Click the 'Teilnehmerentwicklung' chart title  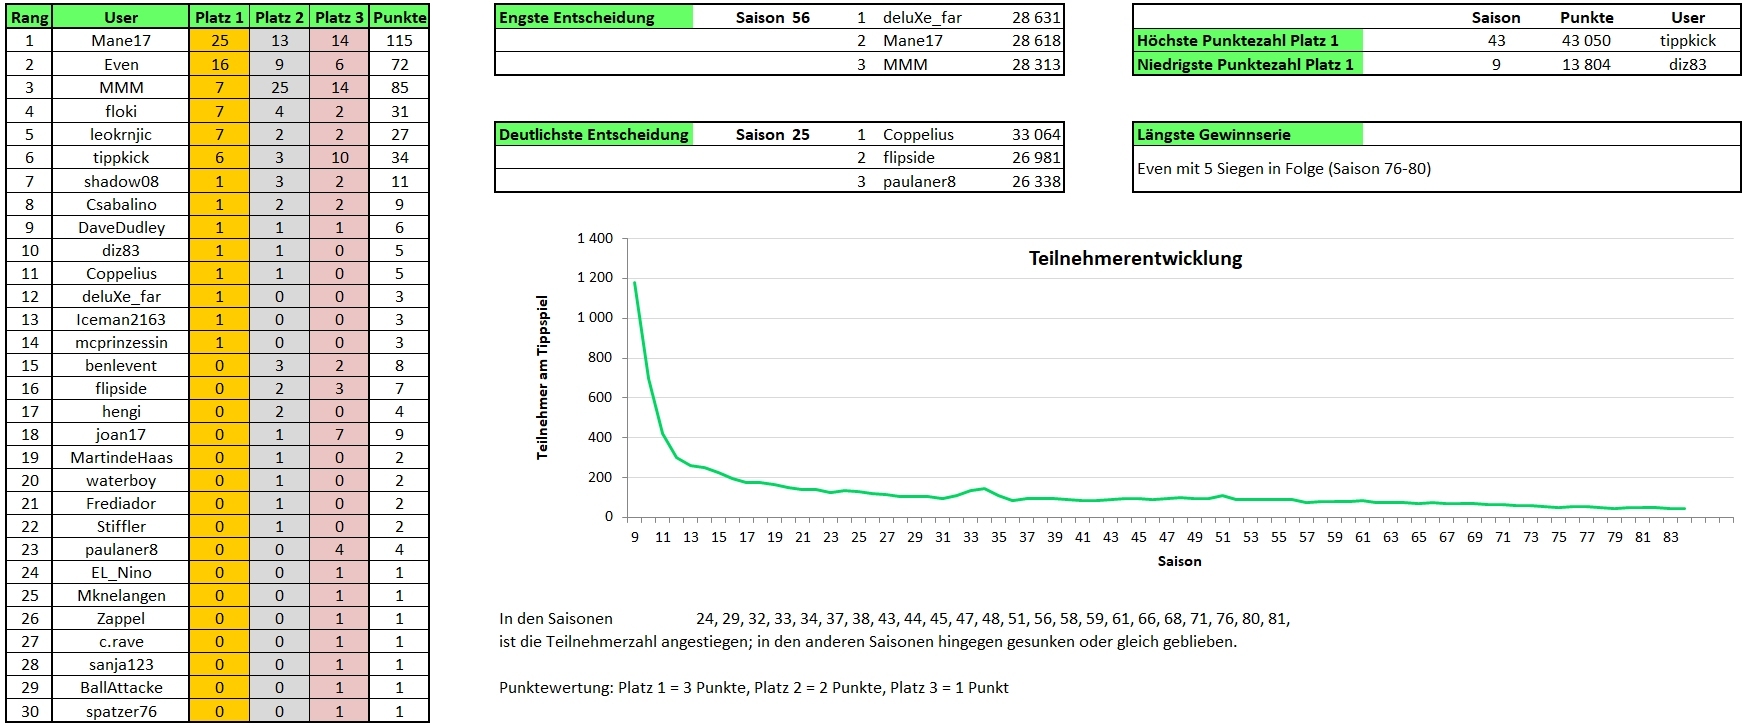(x=1135, y=258)
